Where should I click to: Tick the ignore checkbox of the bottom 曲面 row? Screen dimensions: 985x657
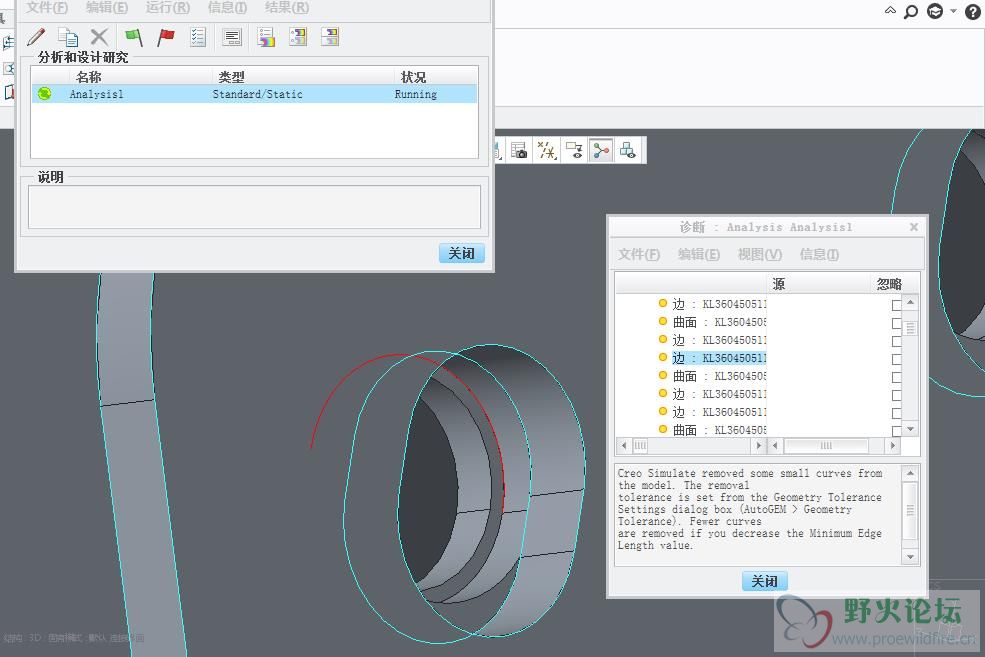896,431
